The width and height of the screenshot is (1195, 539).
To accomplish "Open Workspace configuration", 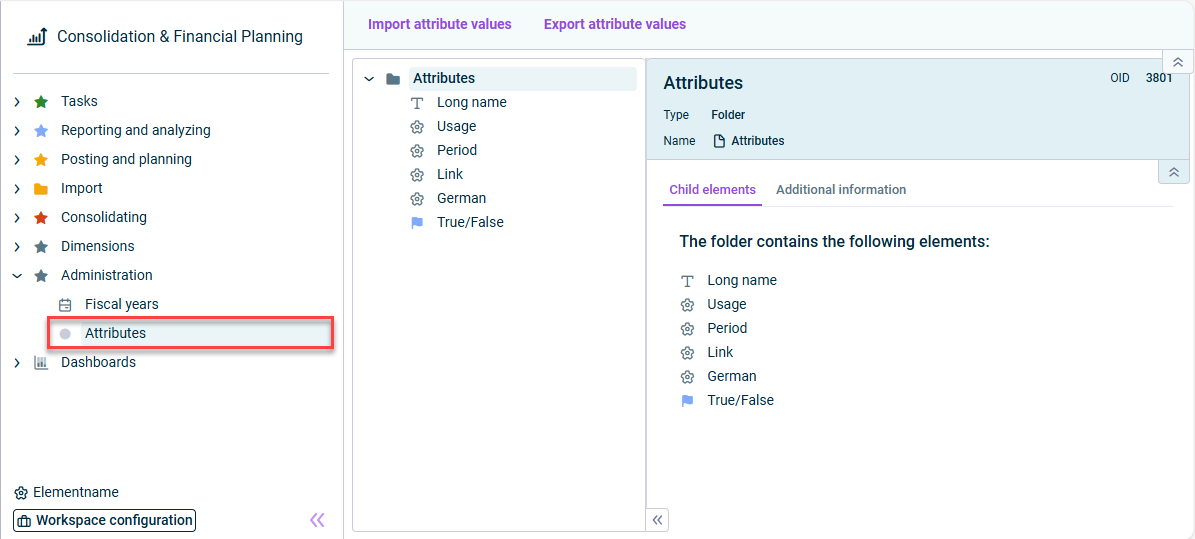I will 104,521.
